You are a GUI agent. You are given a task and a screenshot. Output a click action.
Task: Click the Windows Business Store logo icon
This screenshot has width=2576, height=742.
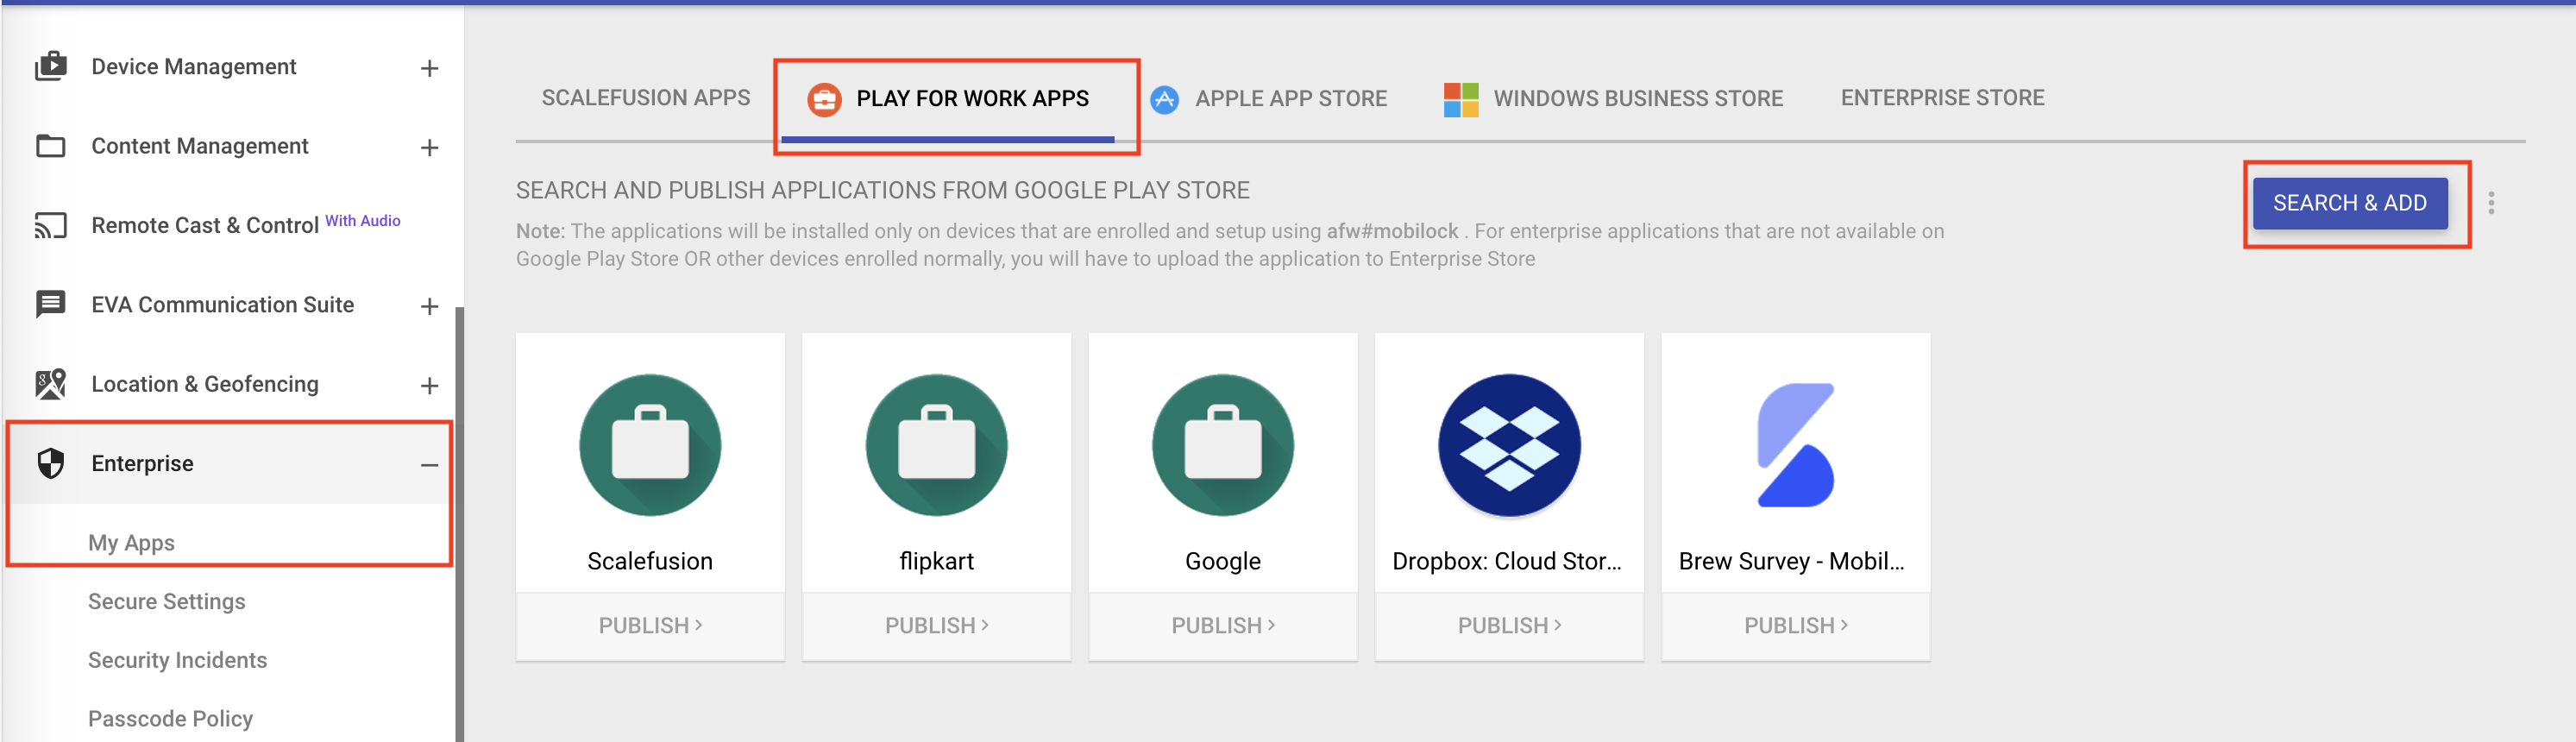pyautogui.click(x=1461, y=99)
